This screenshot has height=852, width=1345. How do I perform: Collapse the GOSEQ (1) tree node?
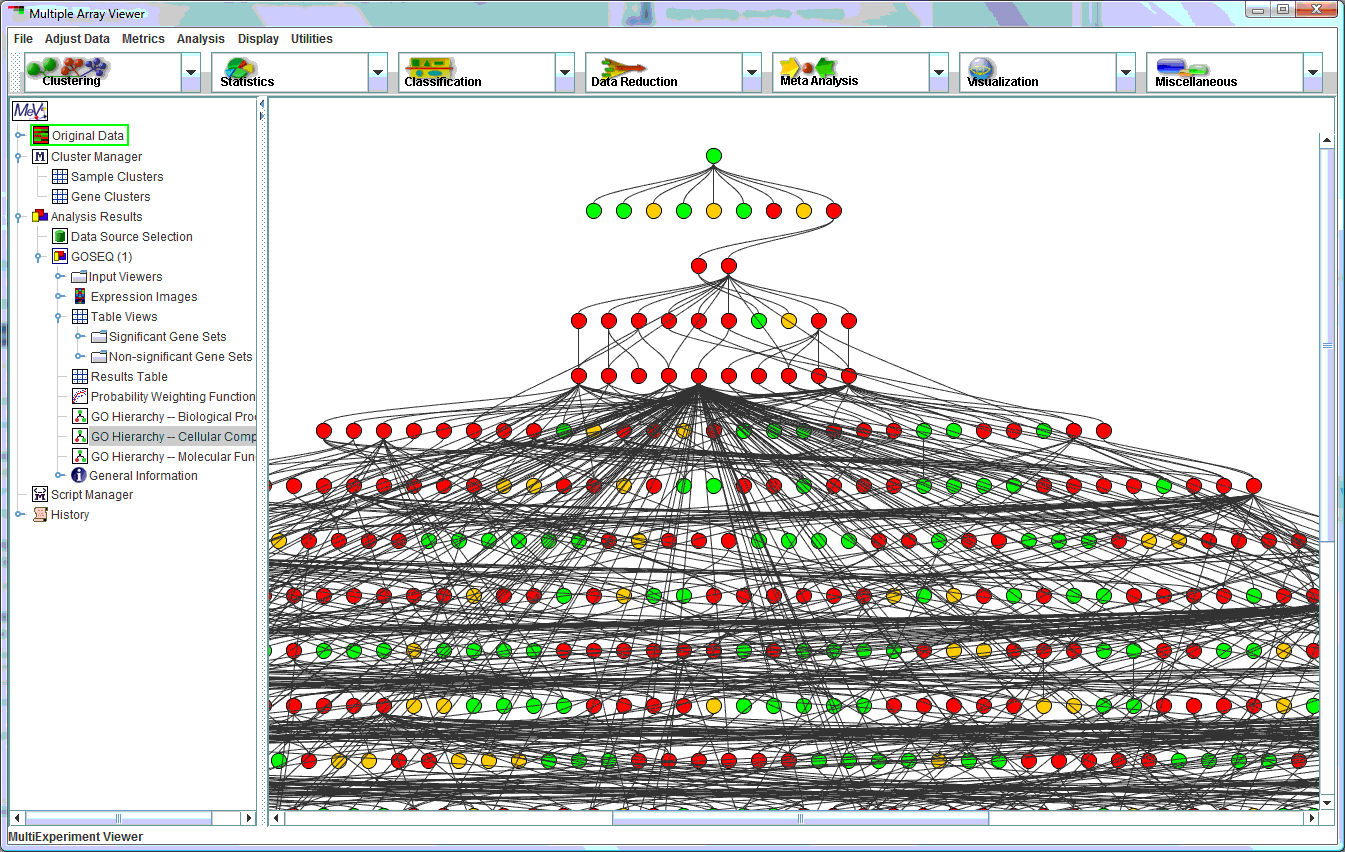(x=39, y=257)
